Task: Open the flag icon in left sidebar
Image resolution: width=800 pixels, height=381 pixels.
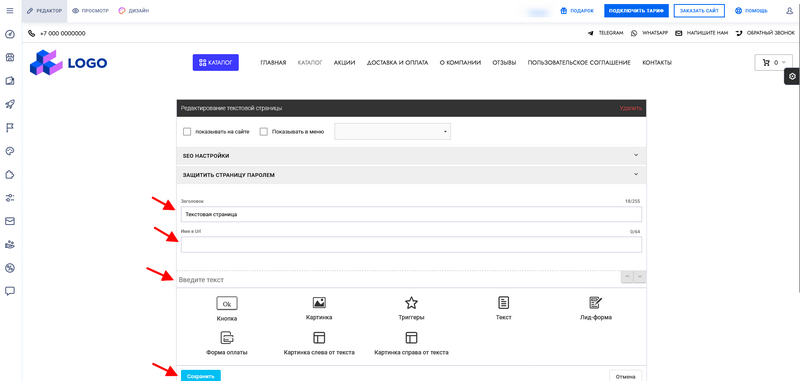Action: tap(10, 128)
